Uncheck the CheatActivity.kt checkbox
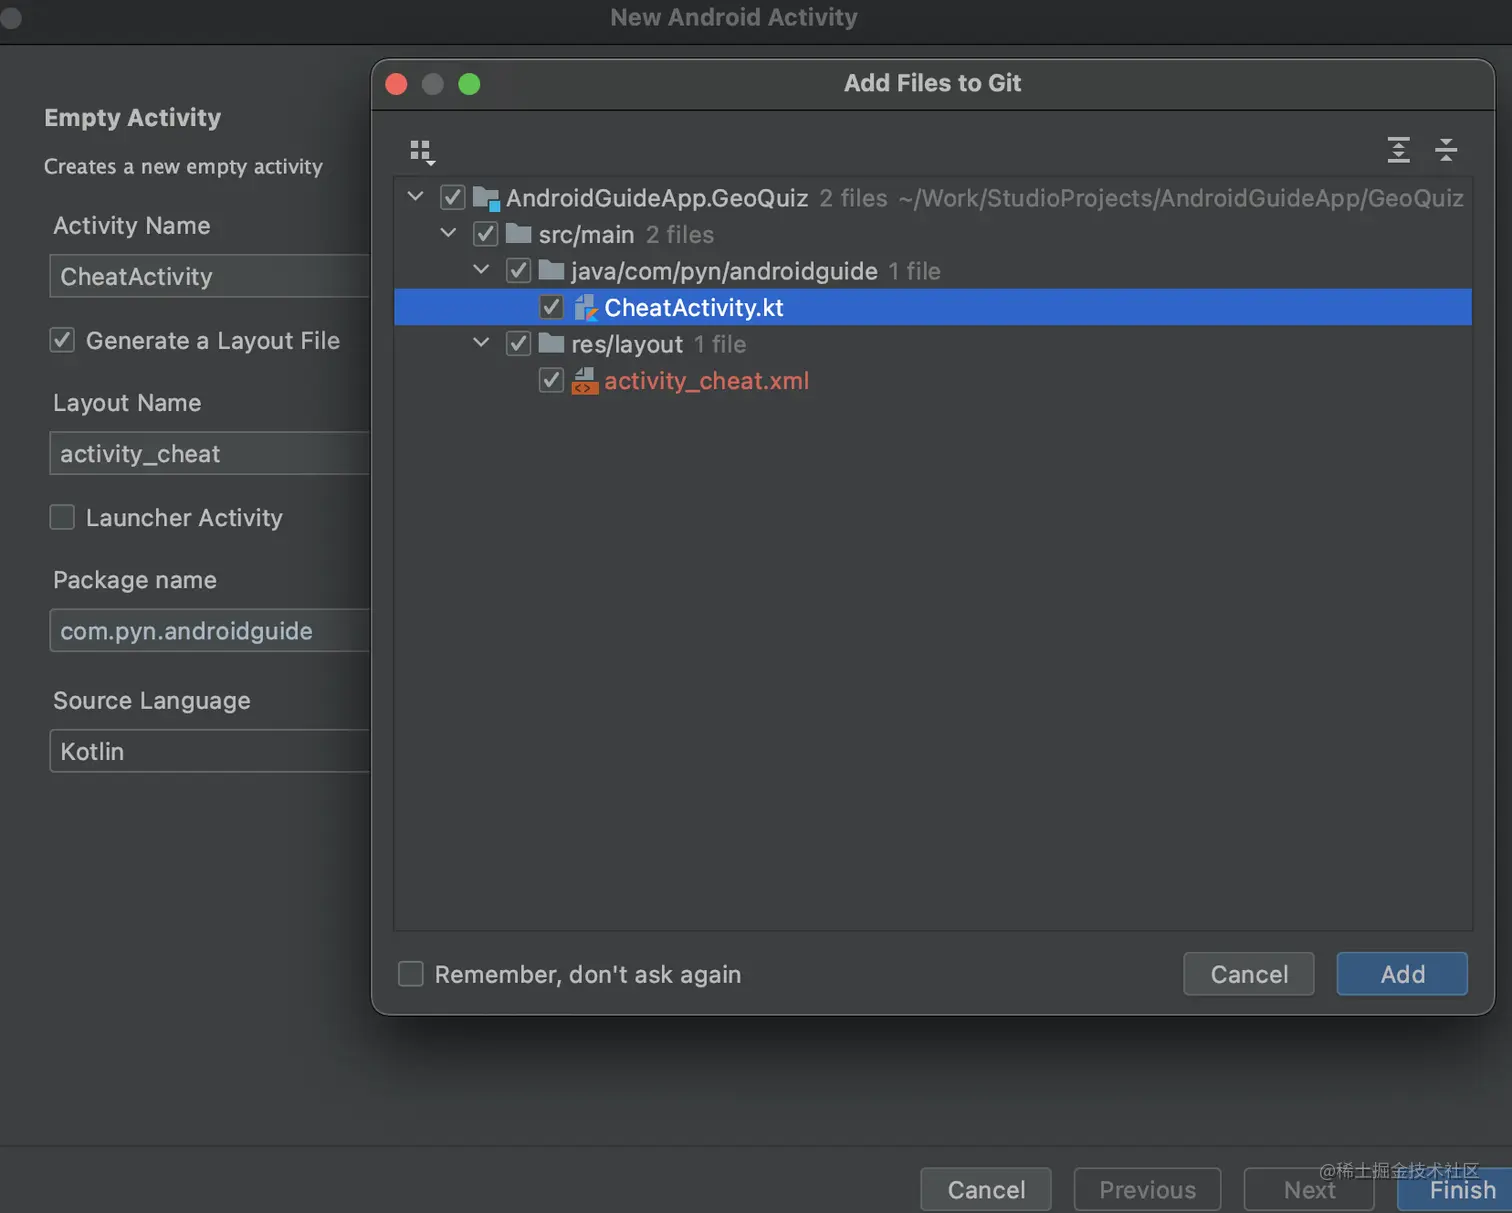 click(x=551, y=307)
